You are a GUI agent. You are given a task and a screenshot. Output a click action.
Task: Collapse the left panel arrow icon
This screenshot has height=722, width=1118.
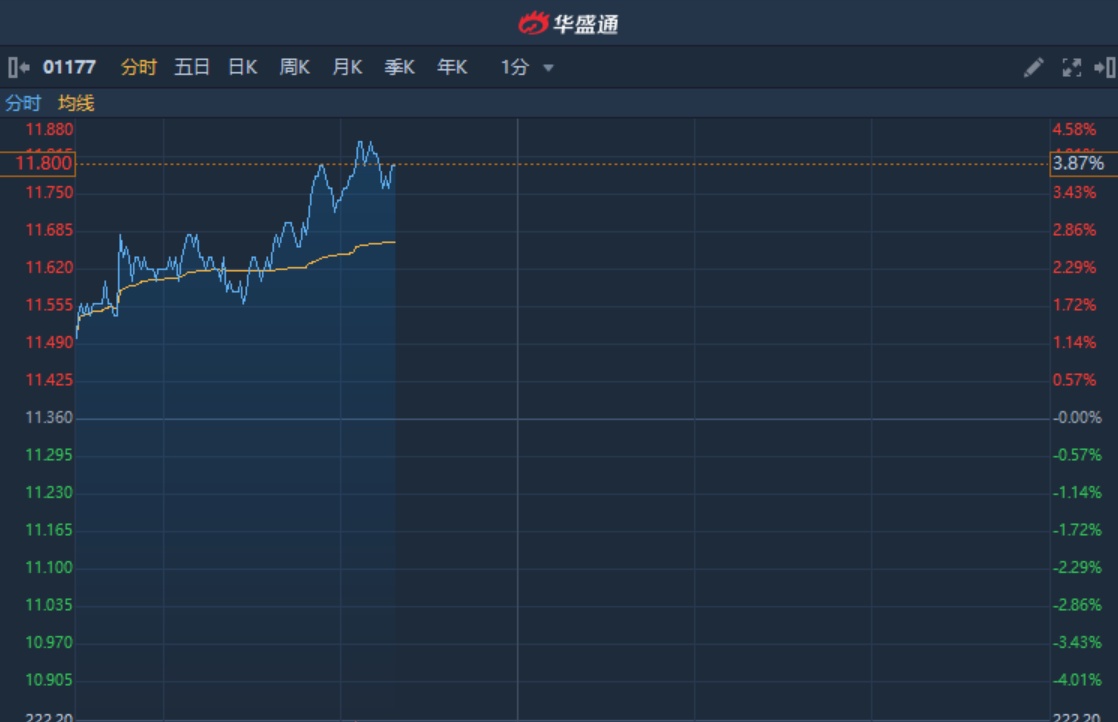pos(18,67)
